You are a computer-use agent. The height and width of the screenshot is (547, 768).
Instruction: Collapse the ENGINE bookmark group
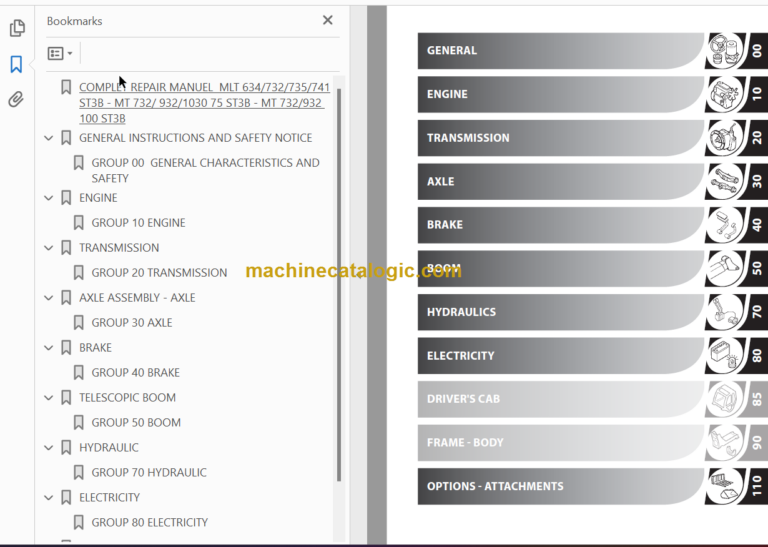tap(48, 198)
